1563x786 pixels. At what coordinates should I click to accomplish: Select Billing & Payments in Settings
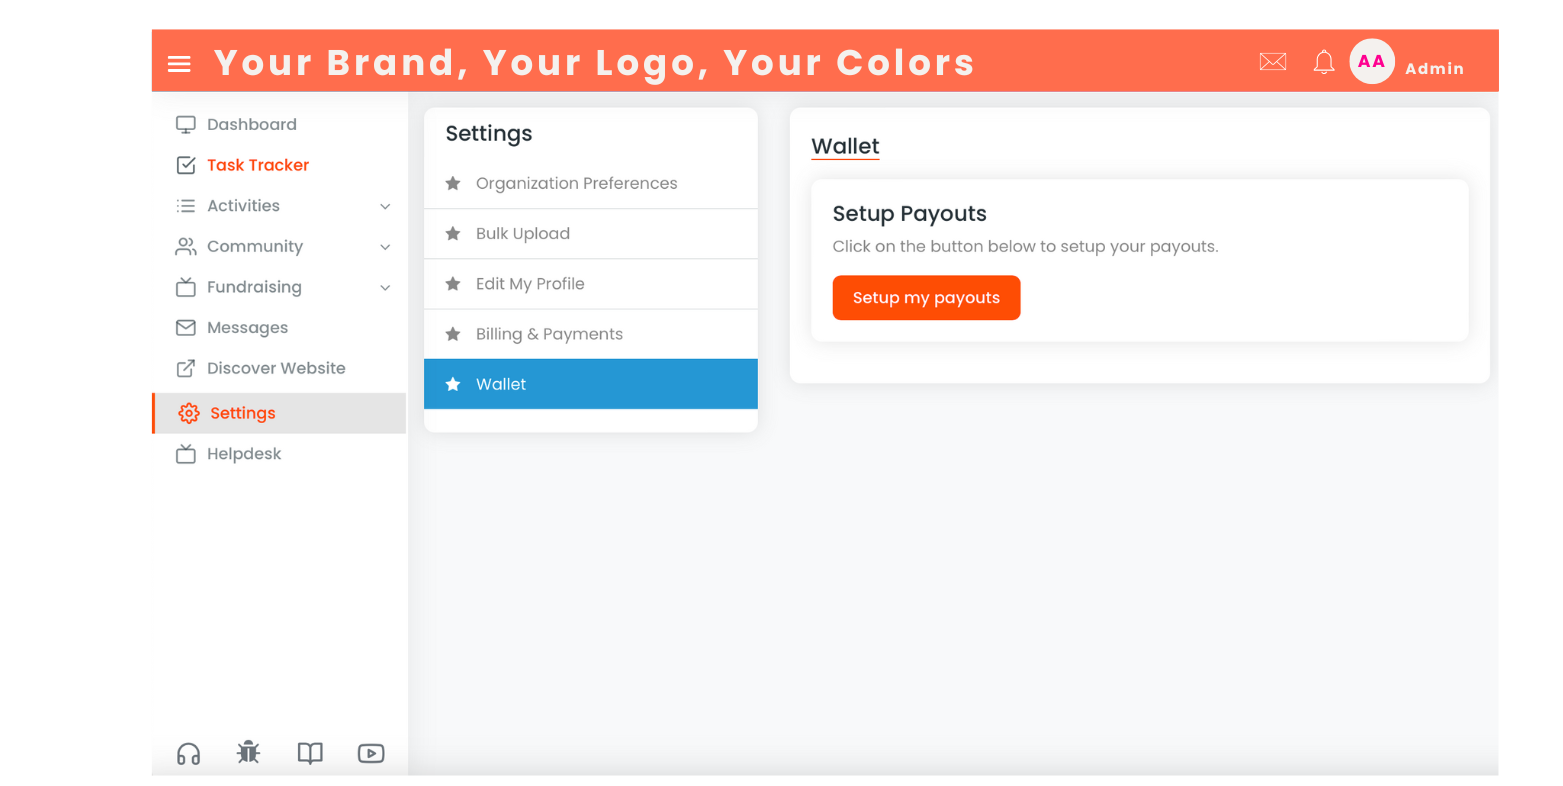tap(590, 334)
